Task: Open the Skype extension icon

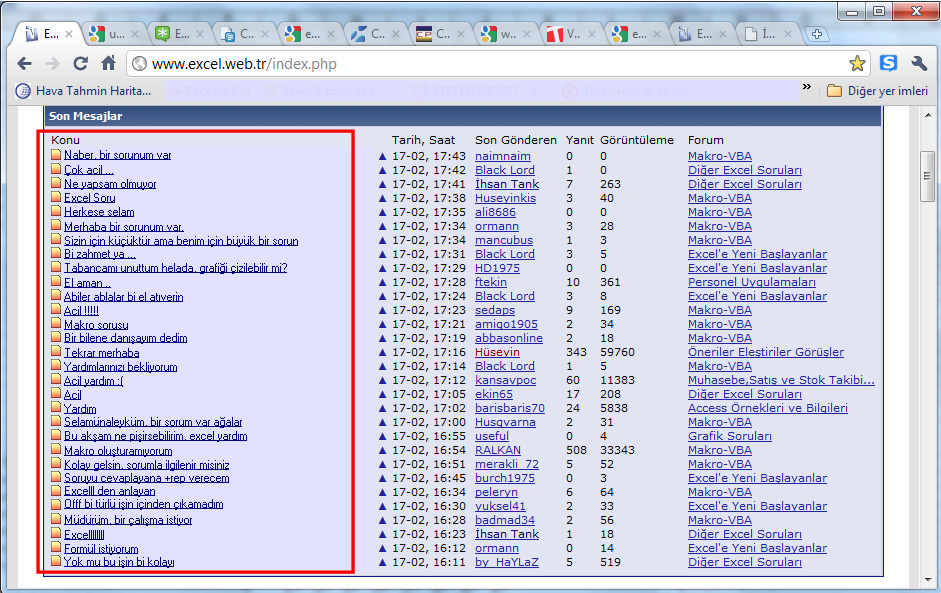Action: (888, 64)
